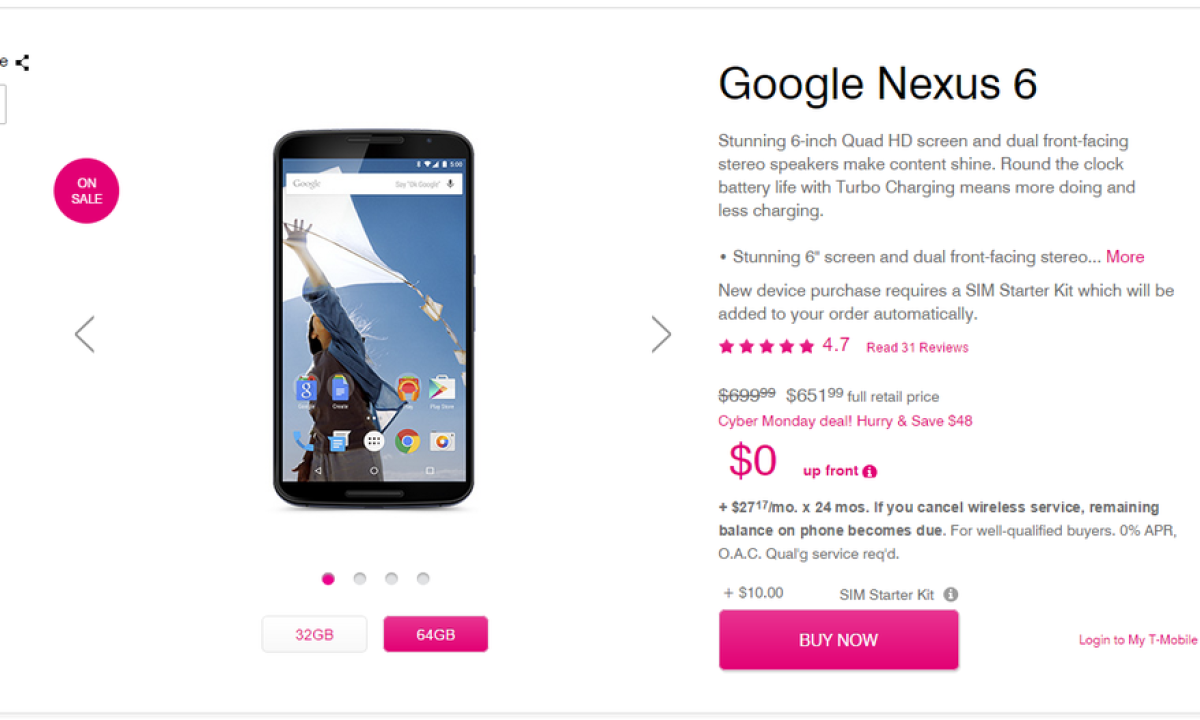Screen dimensions: 1200x720
Task: Click the share icon at top left
Action: pos(22,62)
